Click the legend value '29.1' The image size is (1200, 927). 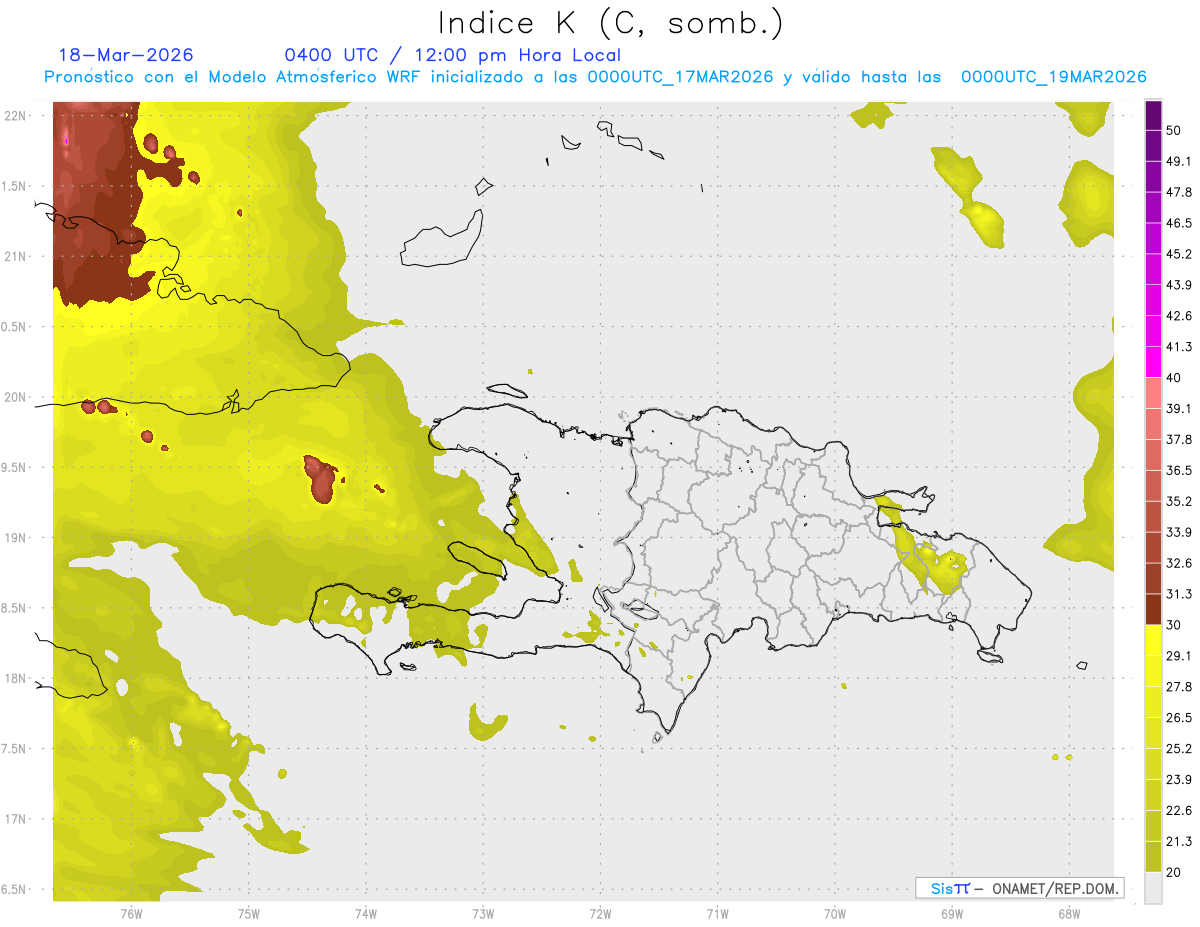pyautogui.click(x=1179, y=655)
